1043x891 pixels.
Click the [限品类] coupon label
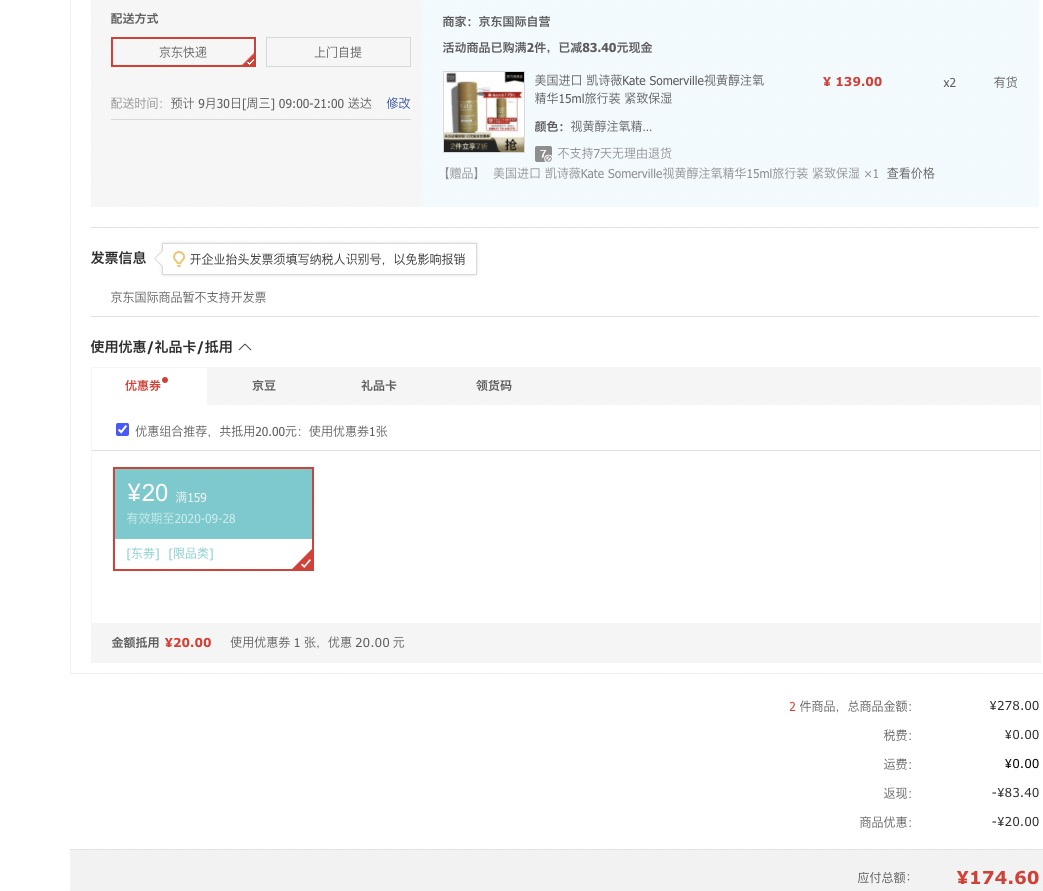tap(191, 554)
